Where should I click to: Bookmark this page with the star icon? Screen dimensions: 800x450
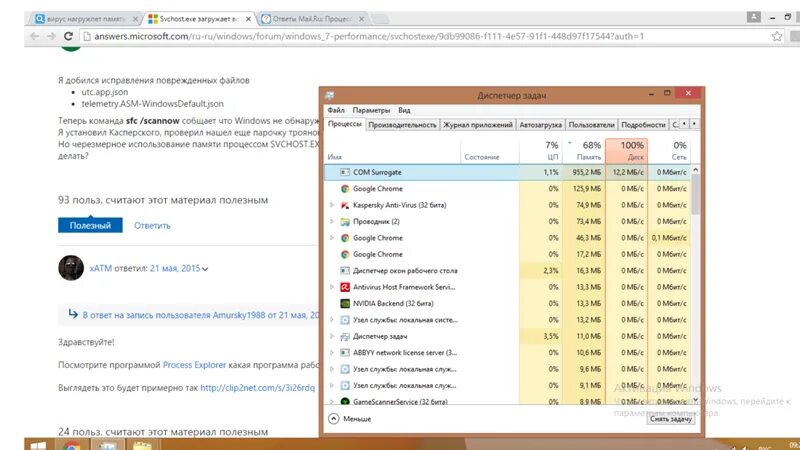click(777, 36)
